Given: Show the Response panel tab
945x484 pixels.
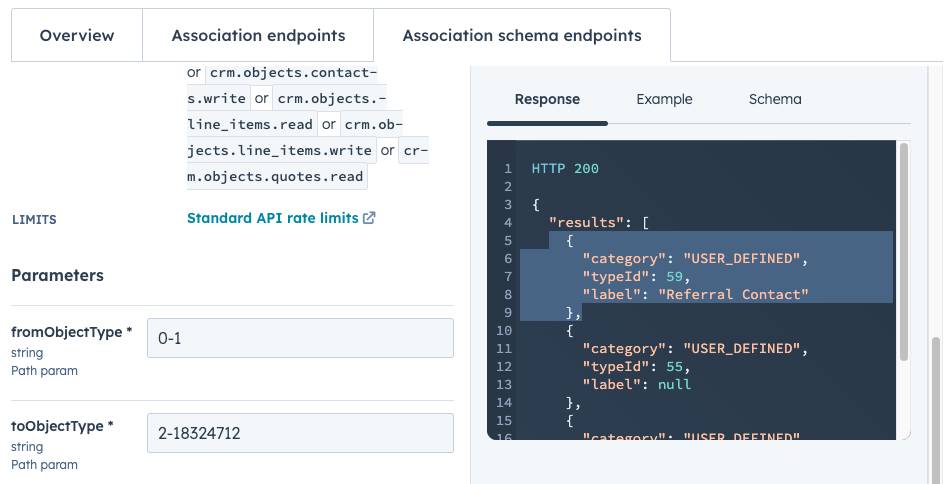Looking at the screenshot, I should [547, 99].
